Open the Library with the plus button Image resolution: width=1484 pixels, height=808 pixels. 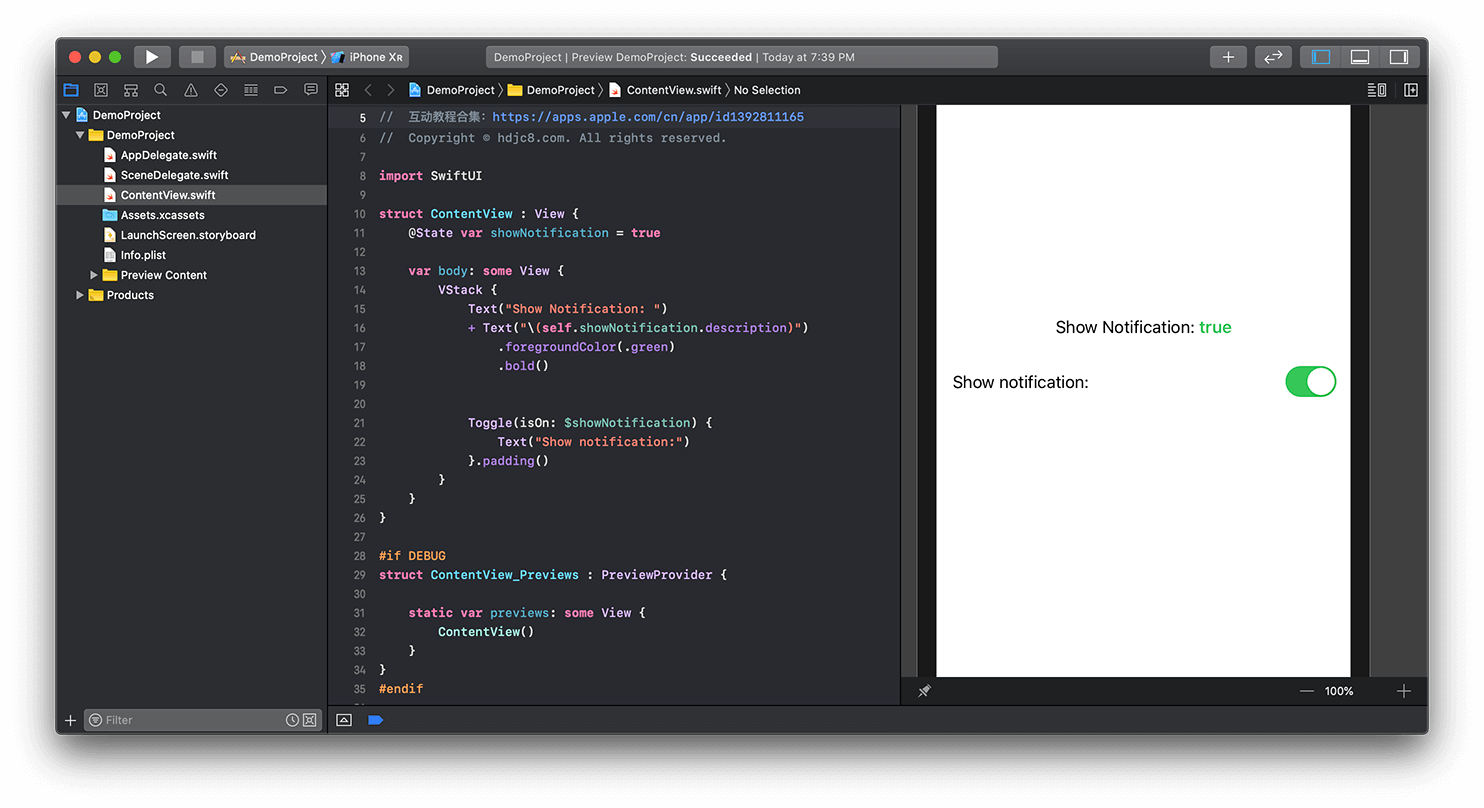click(1228, 57)
